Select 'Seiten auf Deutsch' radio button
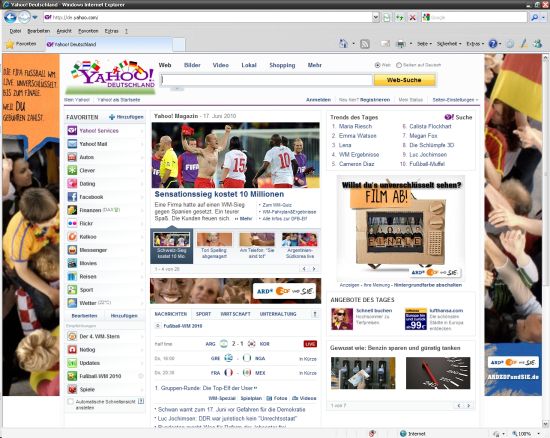The height and width of the screenshot is (438, 550). 399,65
